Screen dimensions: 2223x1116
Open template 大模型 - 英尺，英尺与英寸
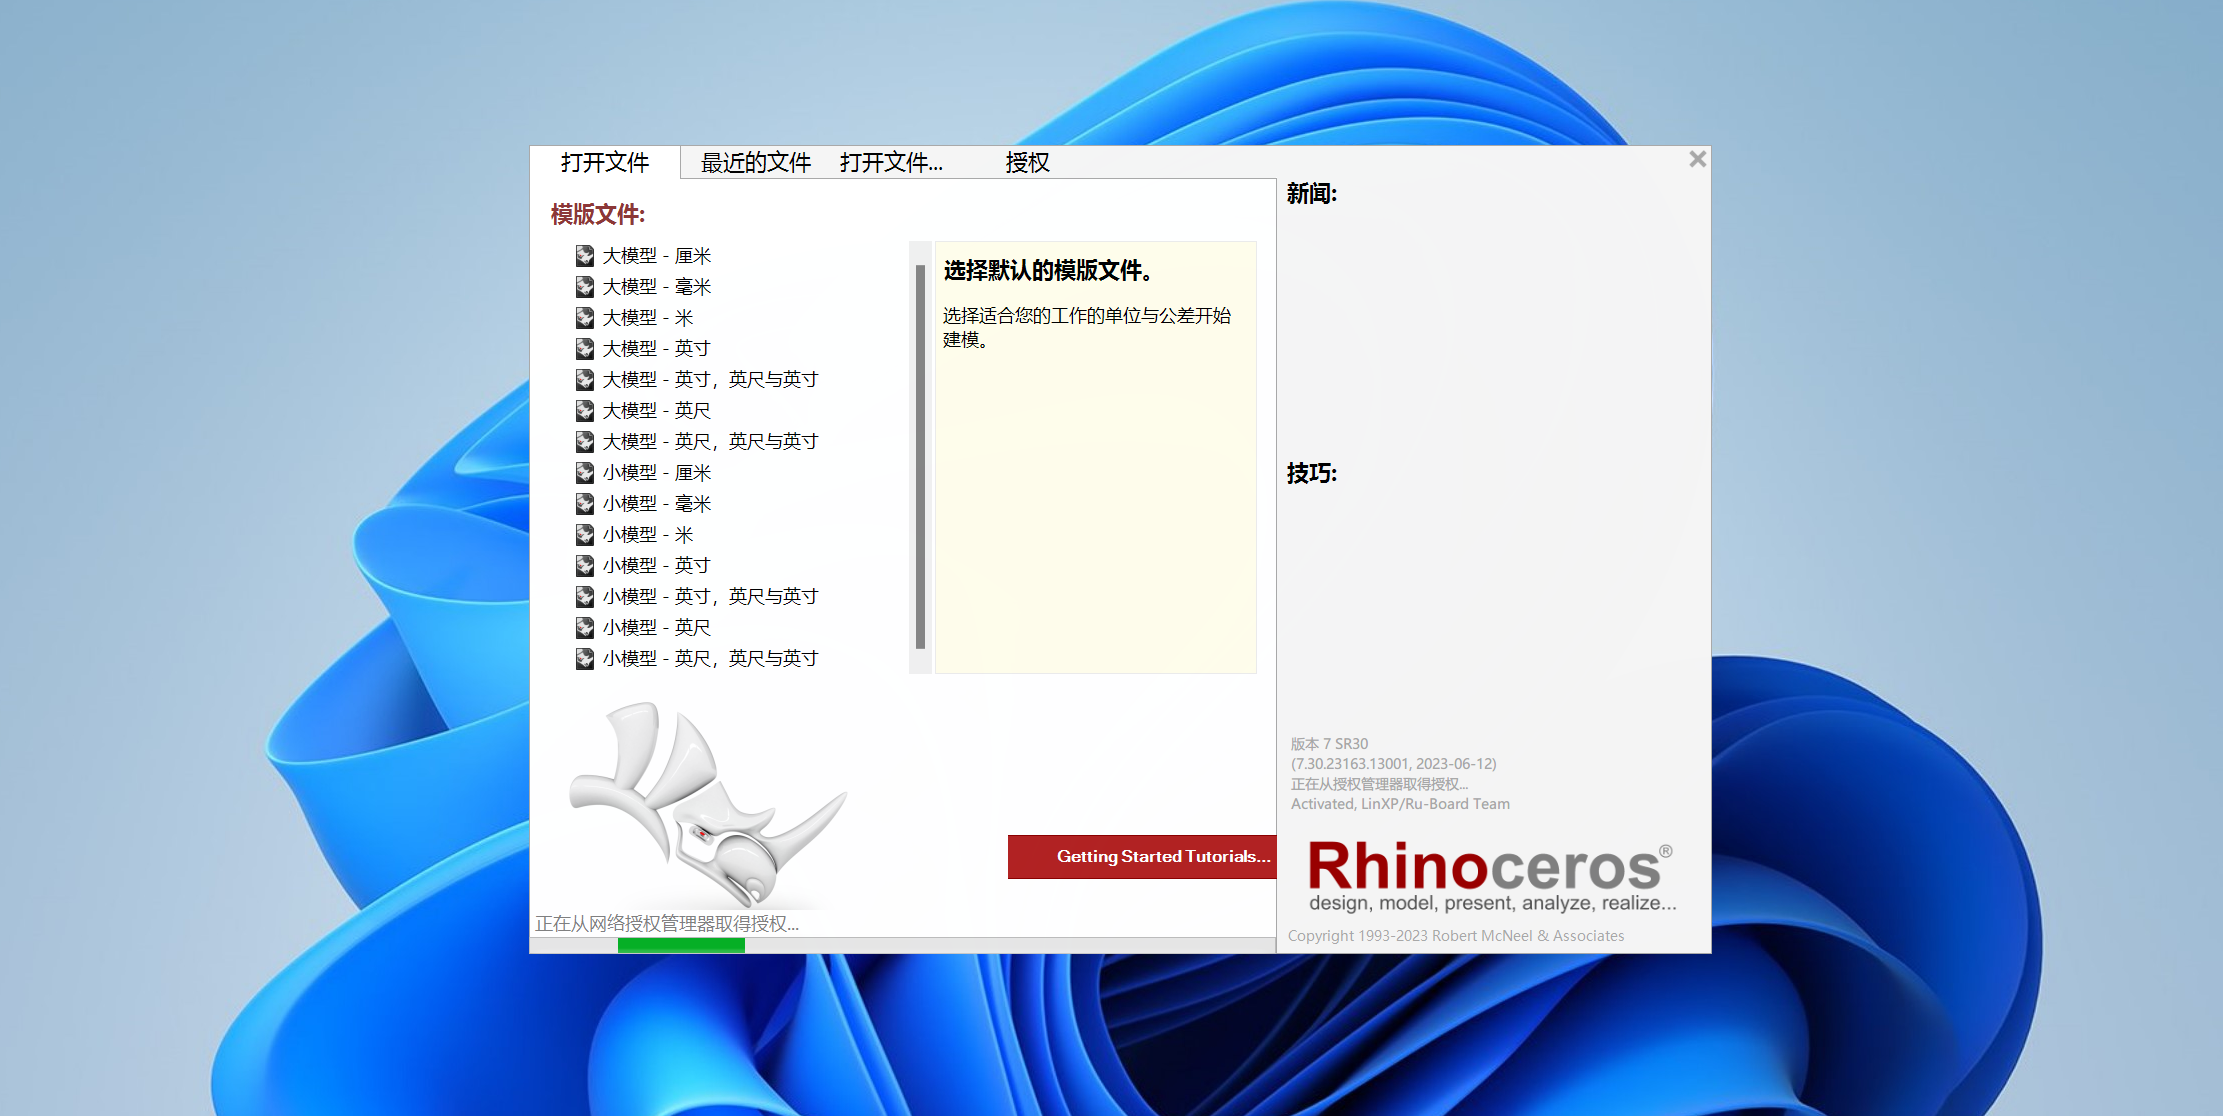(711, 442)
